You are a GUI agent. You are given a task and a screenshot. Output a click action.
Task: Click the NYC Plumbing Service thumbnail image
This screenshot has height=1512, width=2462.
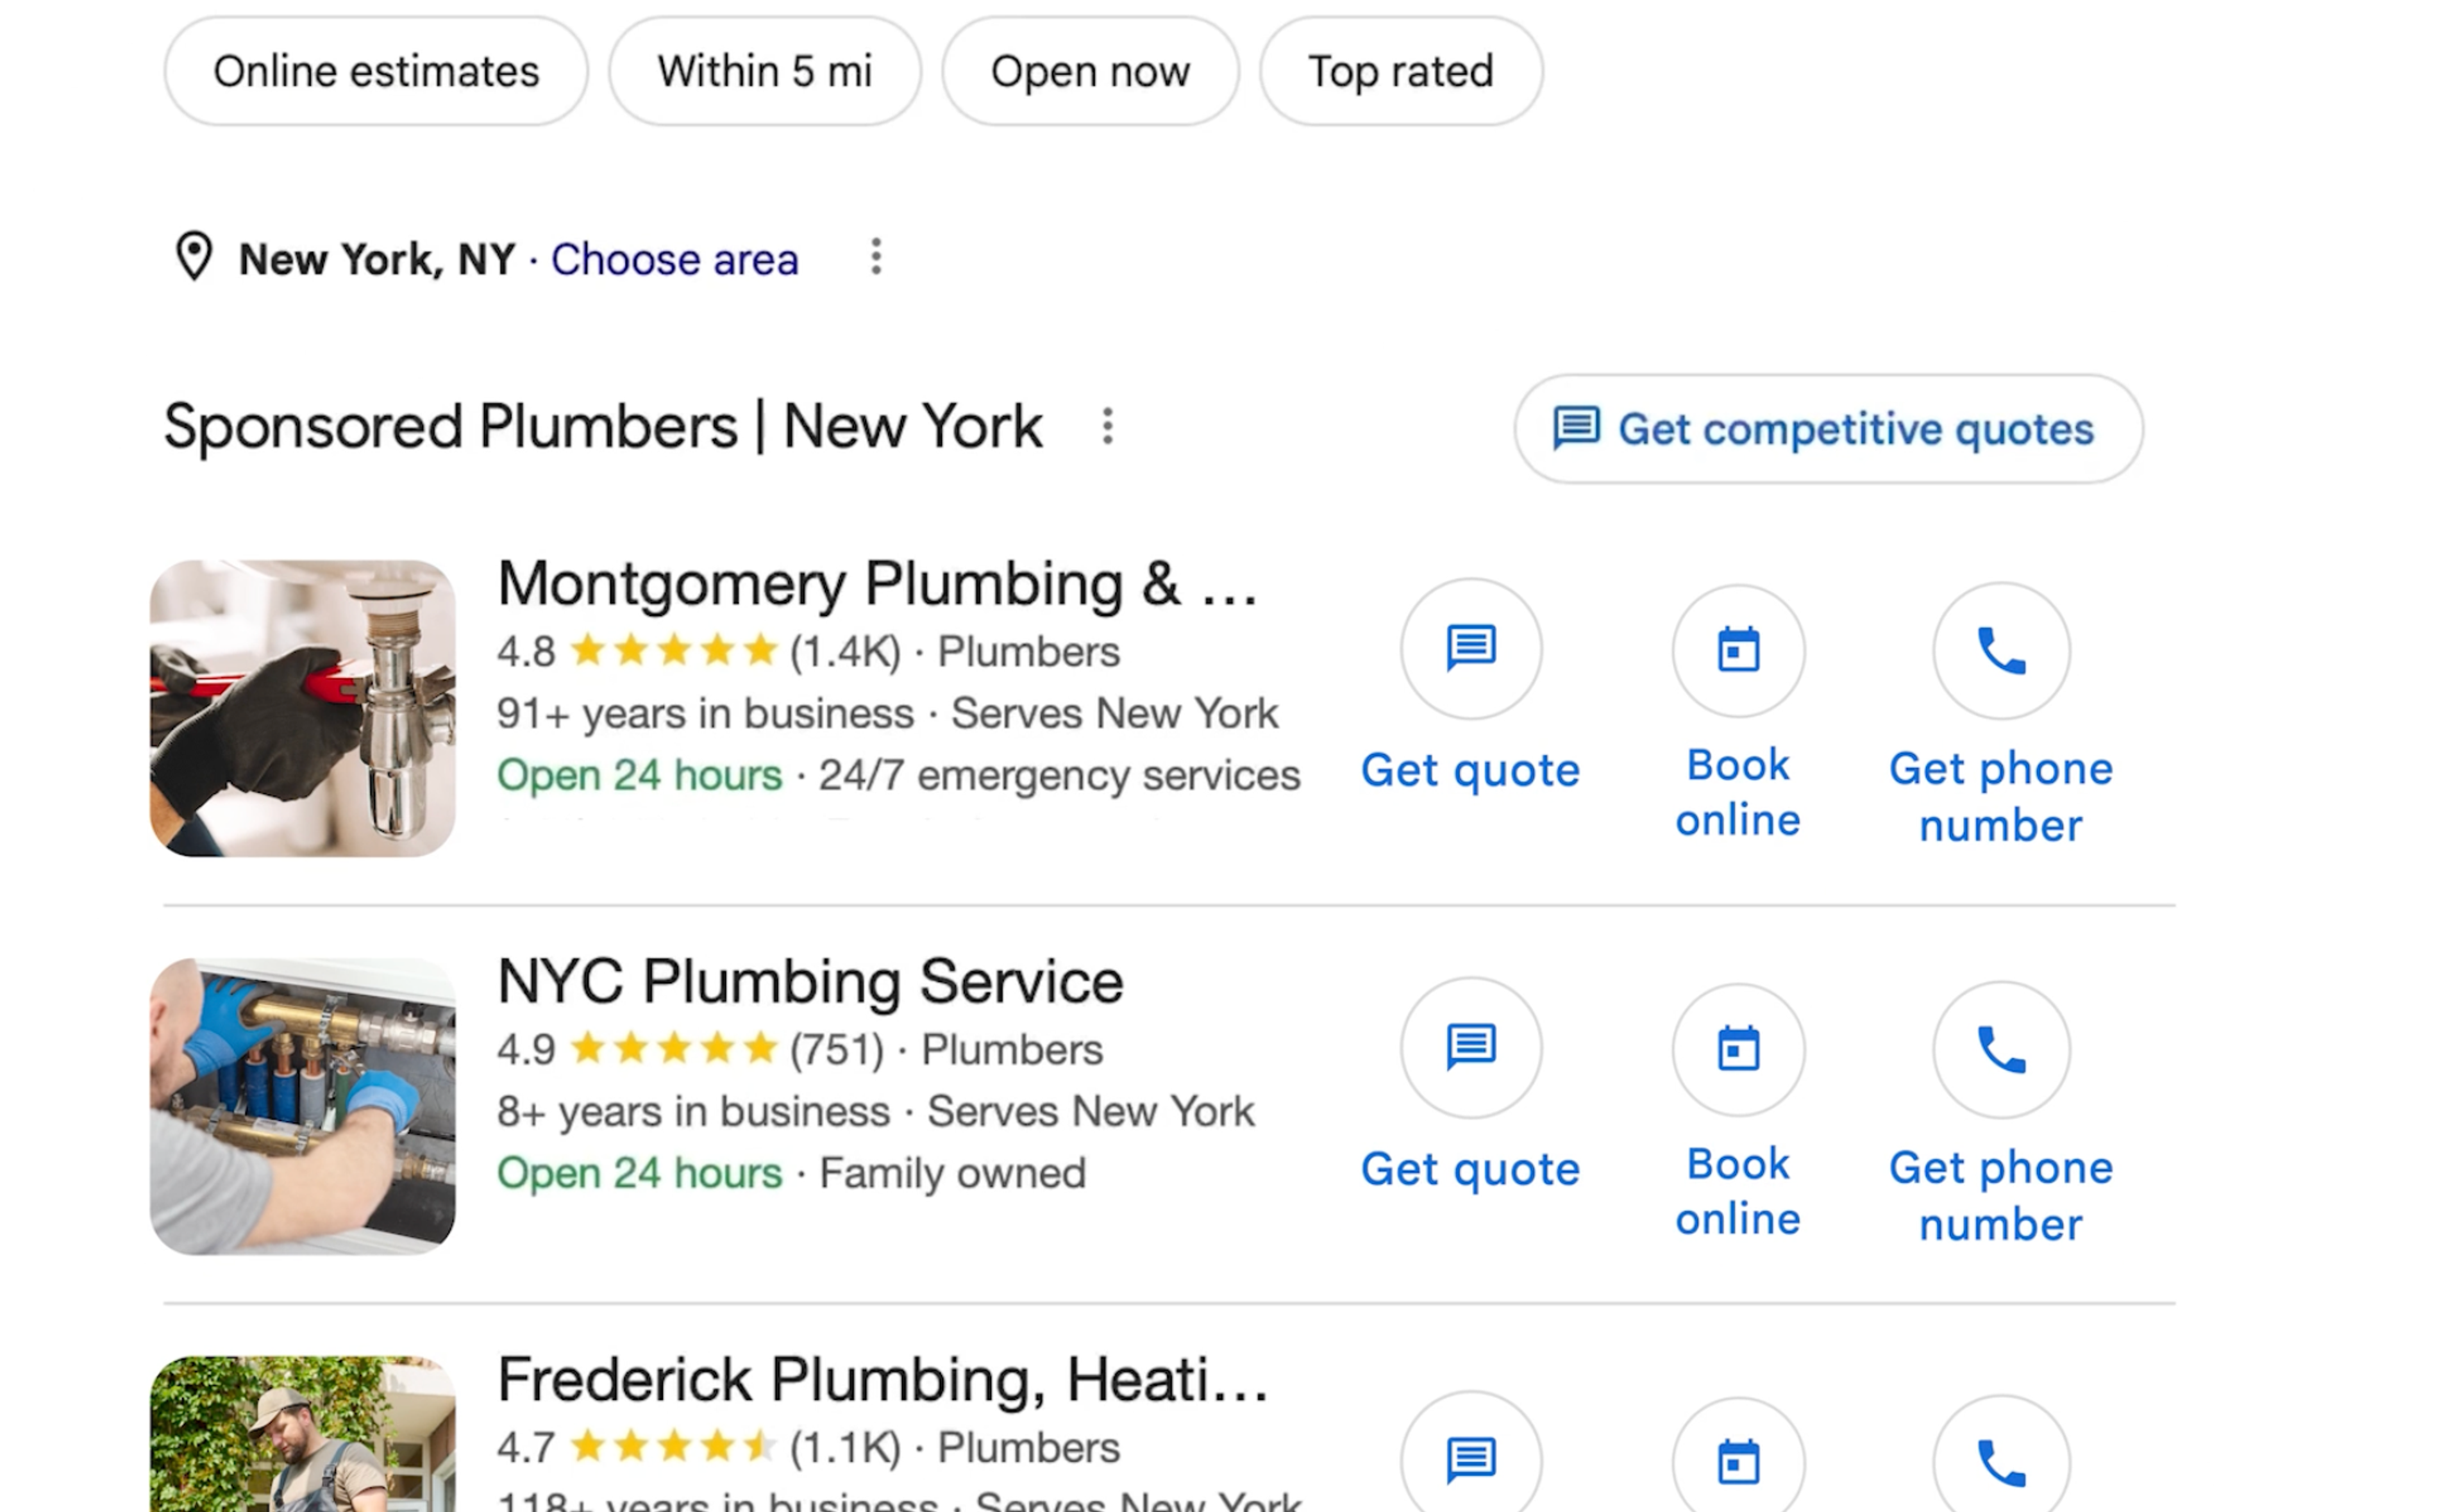coord(303,1106)
